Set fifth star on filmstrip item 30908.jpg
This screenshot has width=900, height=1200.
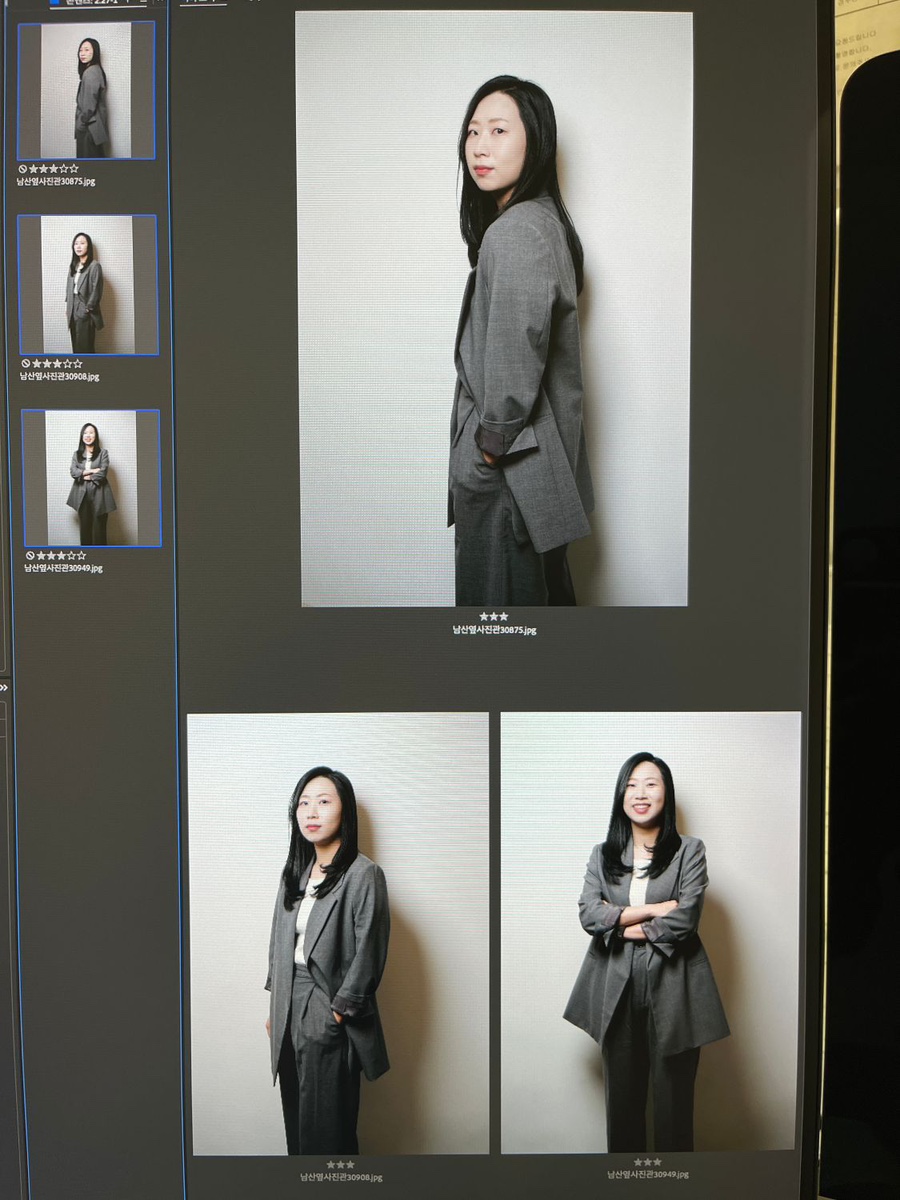pyautogui.click(x=77, y=364)
